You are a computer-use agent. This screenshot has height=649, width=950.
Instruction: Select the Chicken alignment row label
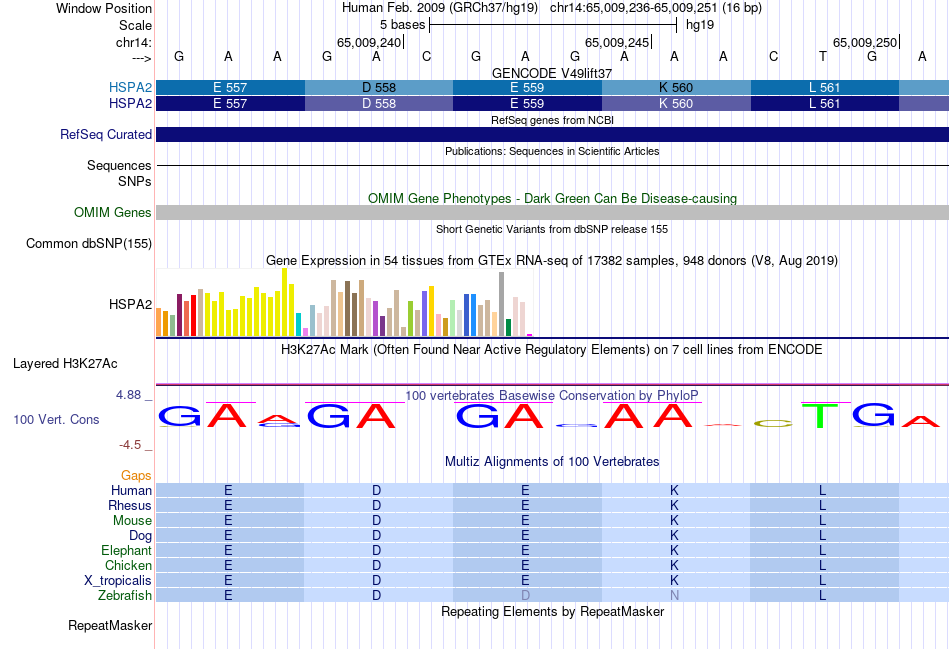[x=128, y=565]
